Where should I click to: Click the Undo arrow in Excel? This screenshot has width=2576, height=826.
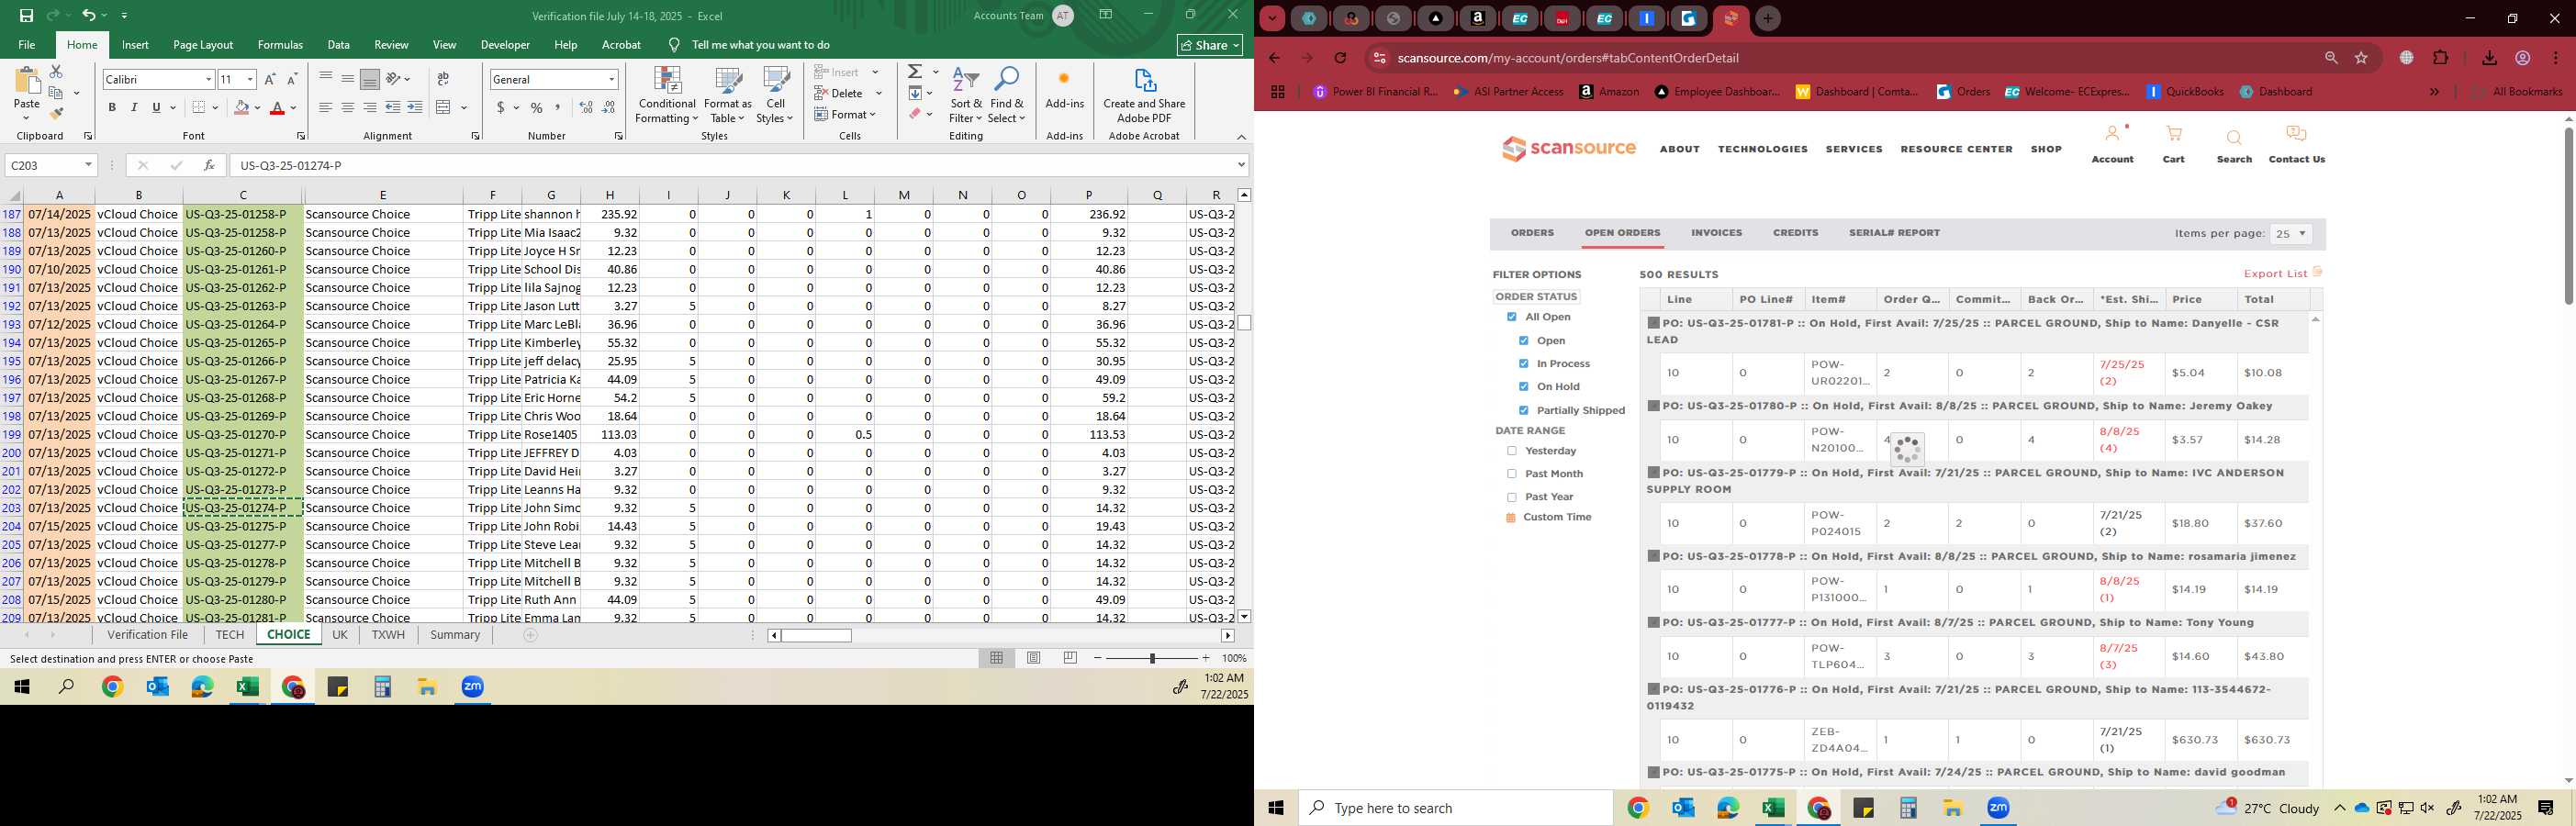(x=88, y=15)
